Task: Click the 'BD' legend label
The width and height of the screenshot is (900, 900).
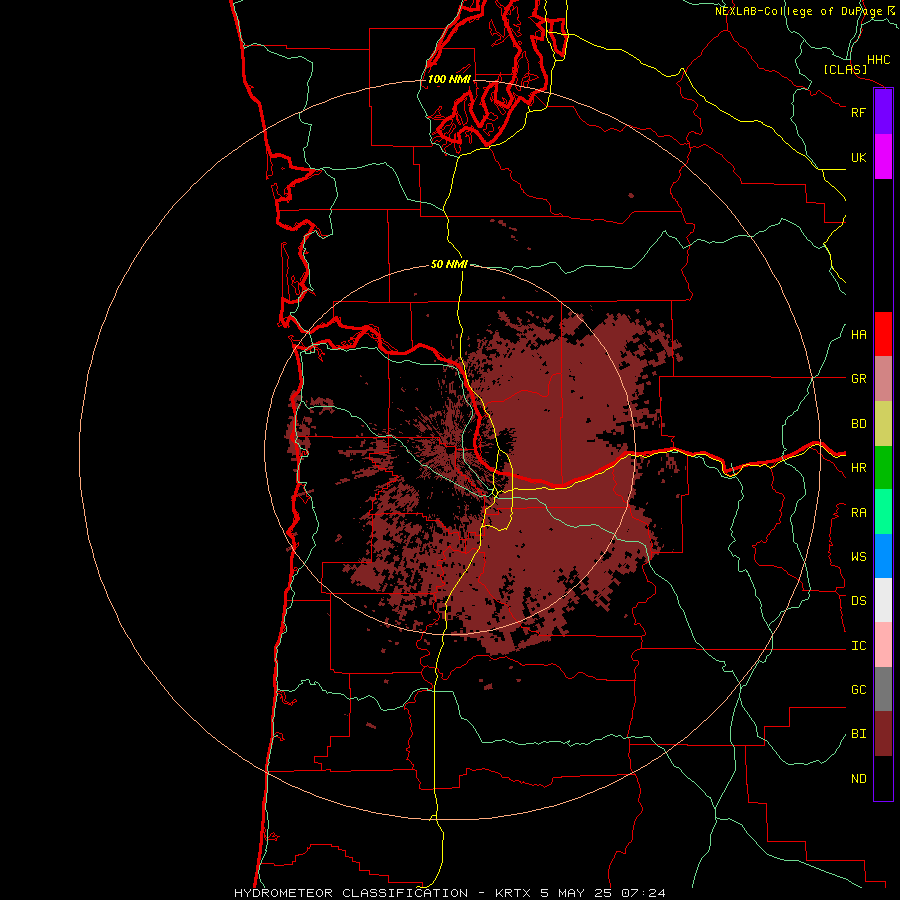Action: point(858,424)
